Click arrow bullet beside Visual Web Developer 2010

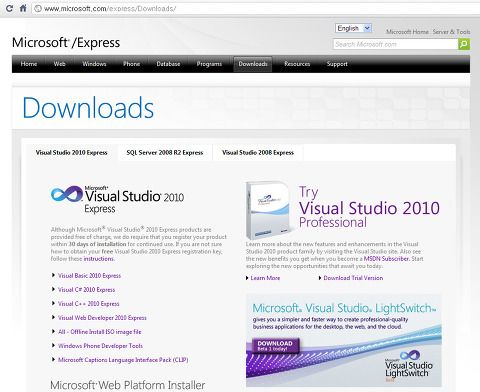(x=53, y=317)
